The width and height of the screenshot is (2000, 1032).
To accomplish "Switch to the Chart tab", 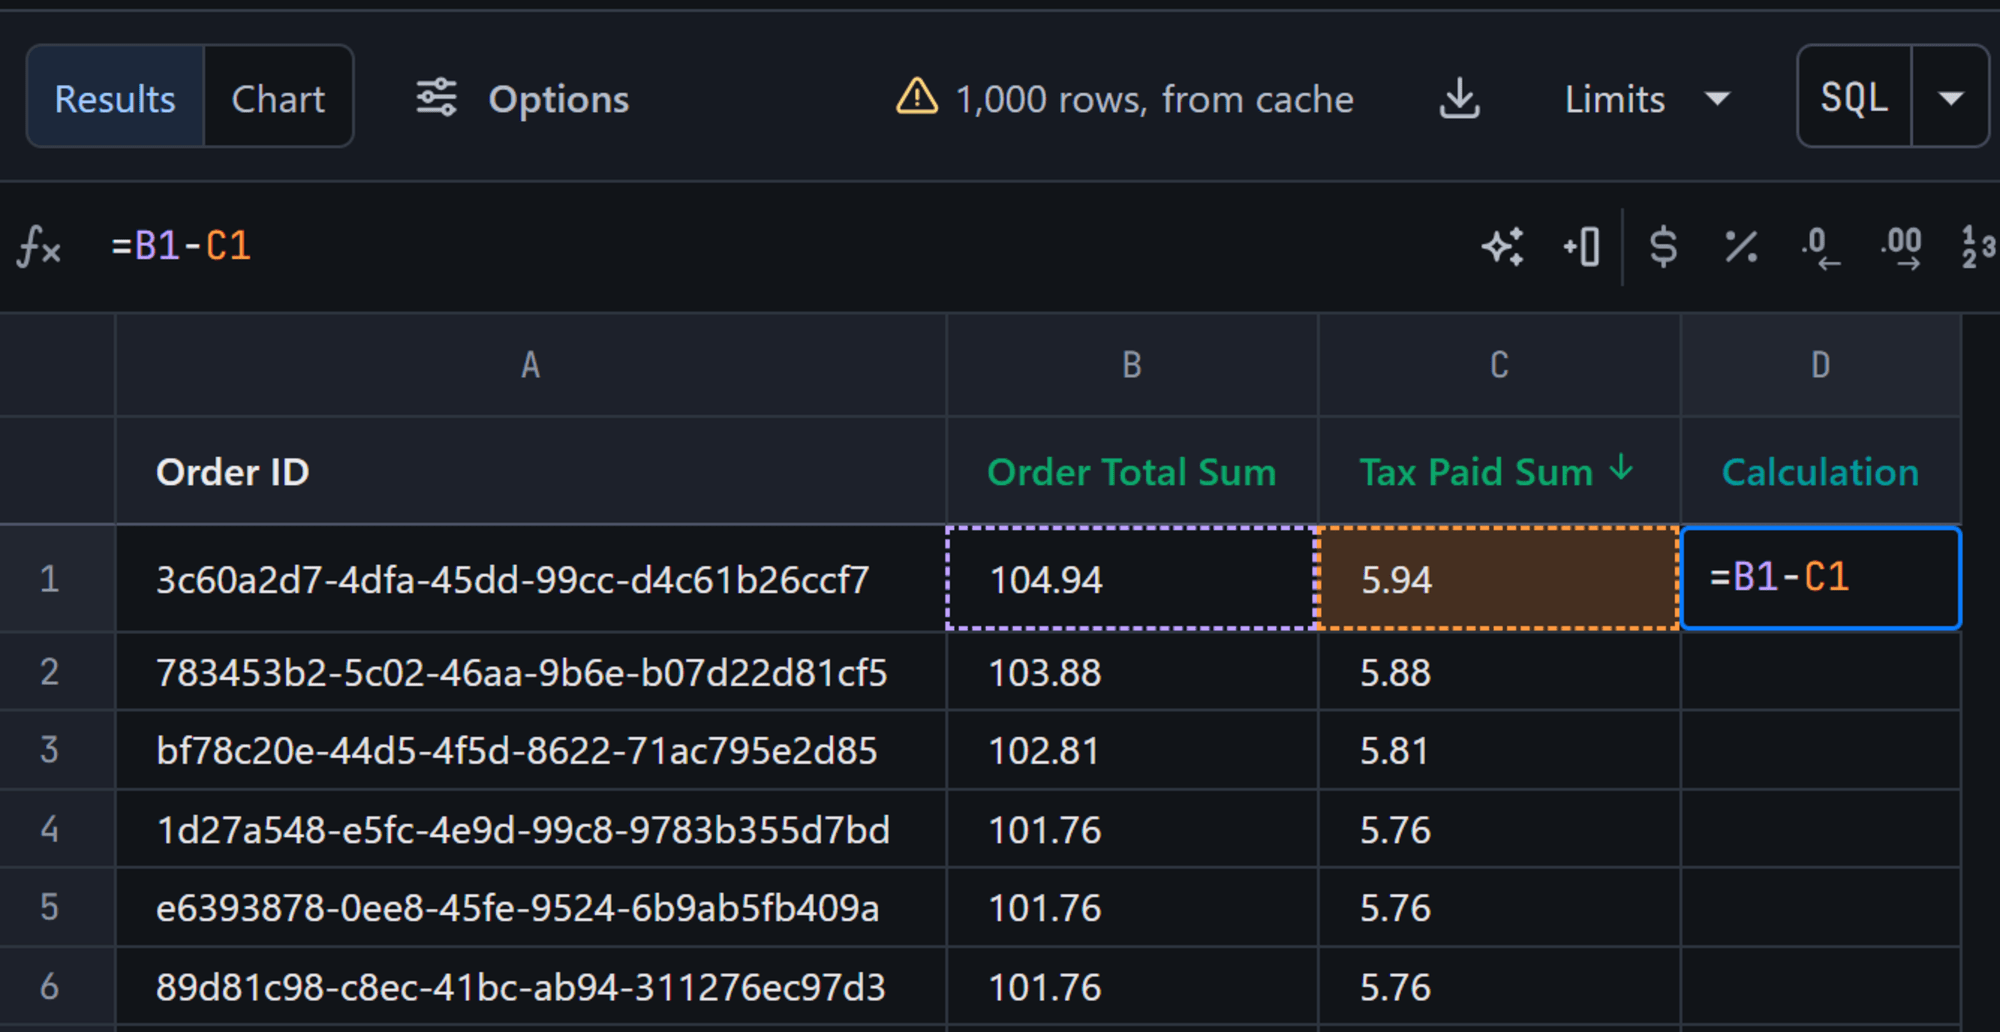I will 278,98.
